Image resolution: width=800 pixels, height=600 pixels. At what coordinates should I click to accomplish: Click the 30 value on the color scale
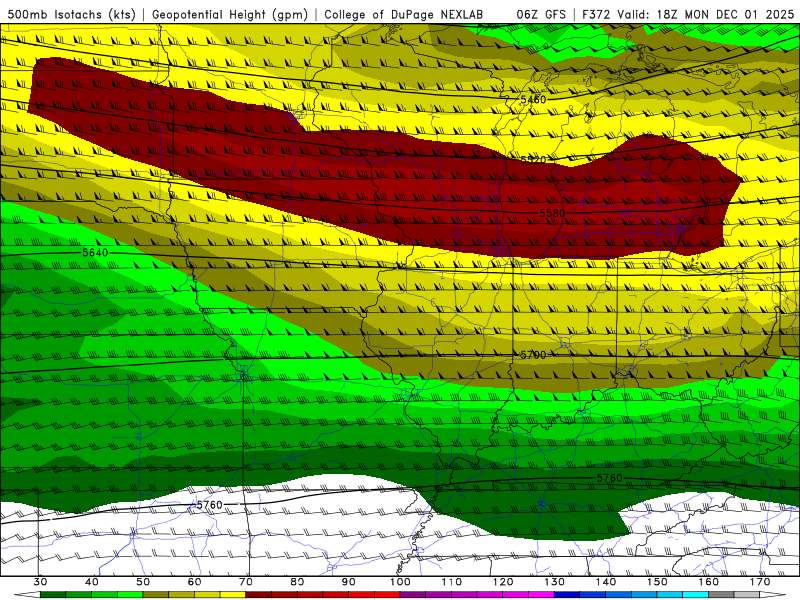pyautogui.click(x=40, y=582)
